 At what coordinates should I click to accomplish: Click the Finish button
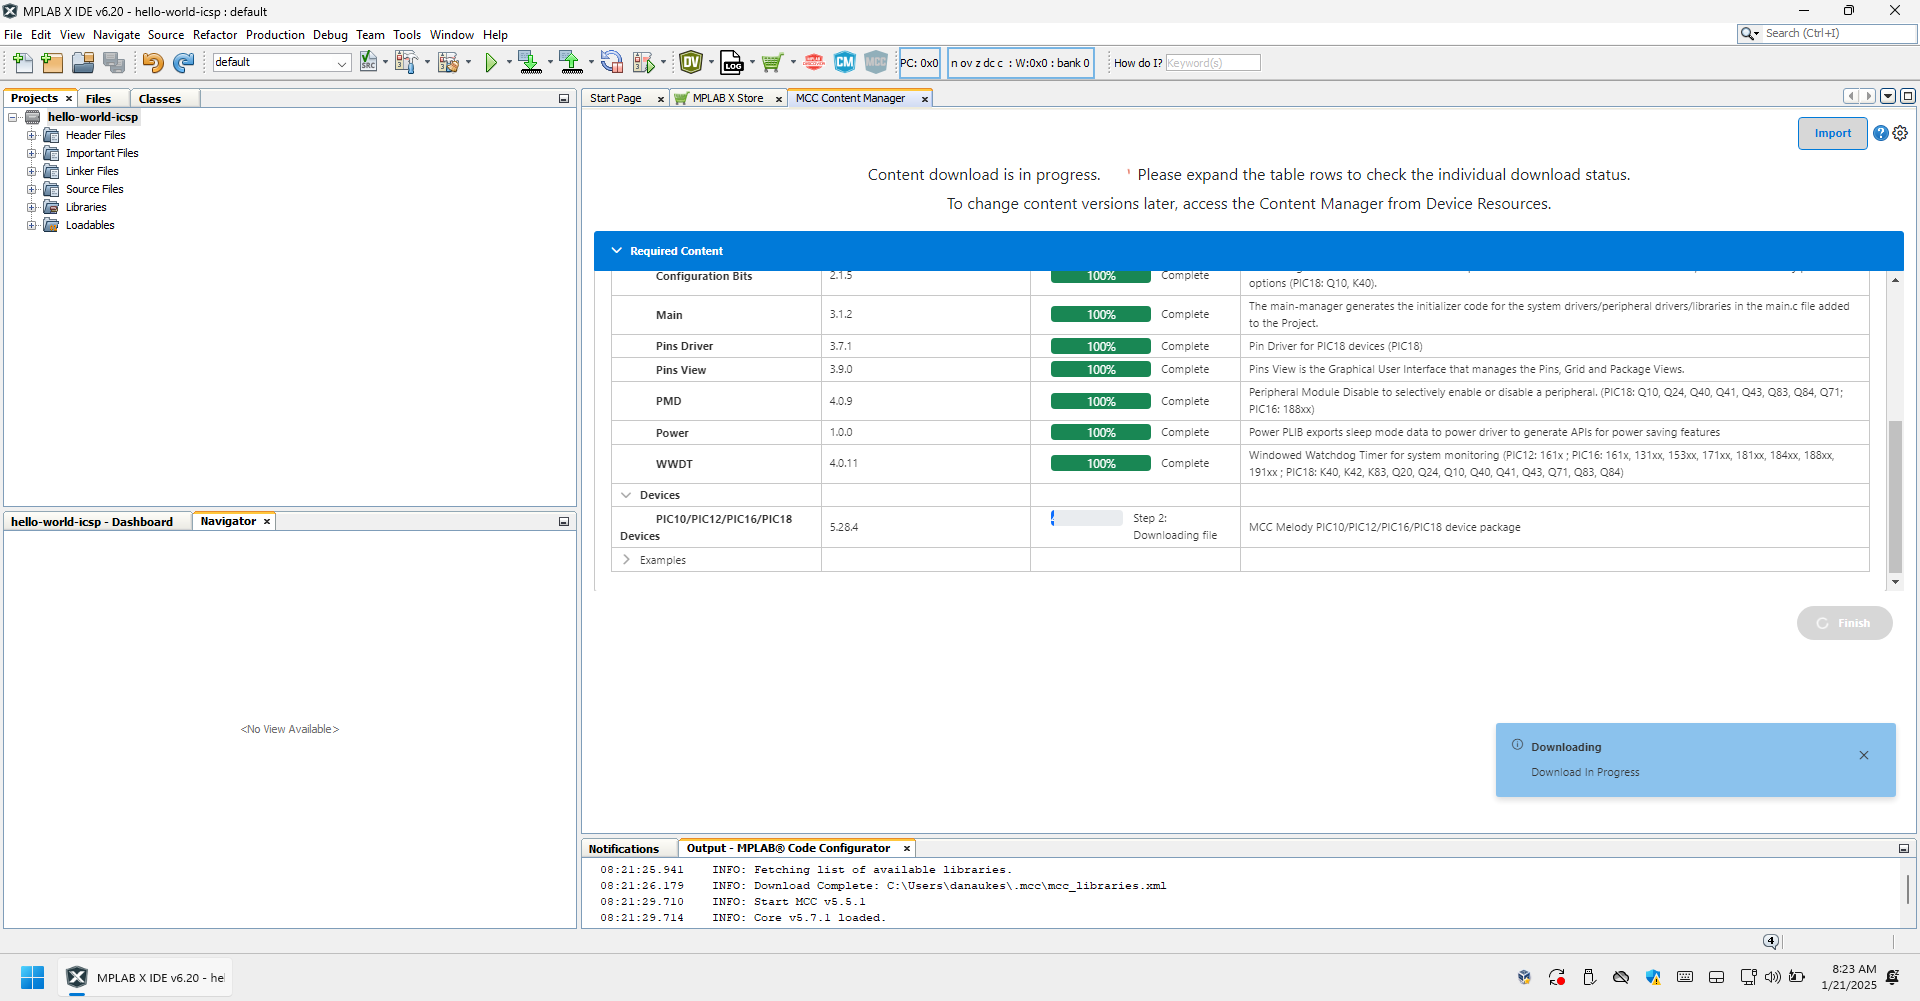point(1844,623)
